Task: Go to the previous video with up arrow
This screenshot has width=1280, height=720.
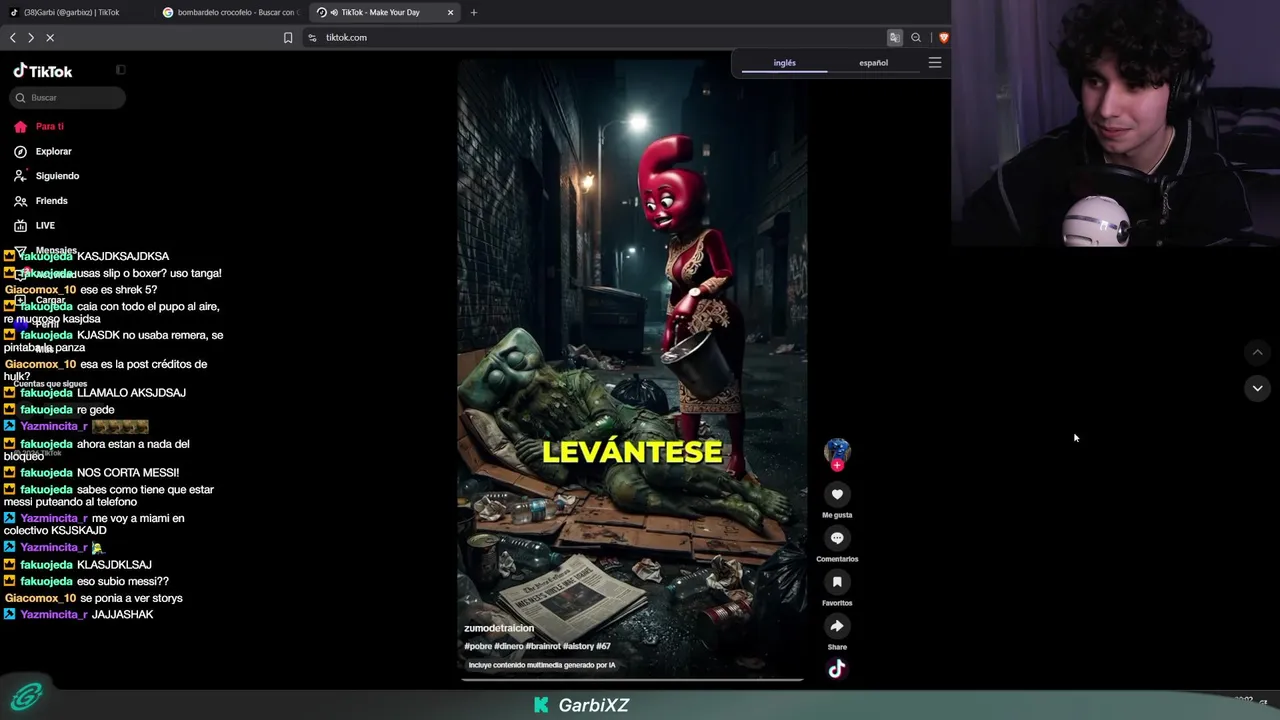Action: tap(1258, 352)
